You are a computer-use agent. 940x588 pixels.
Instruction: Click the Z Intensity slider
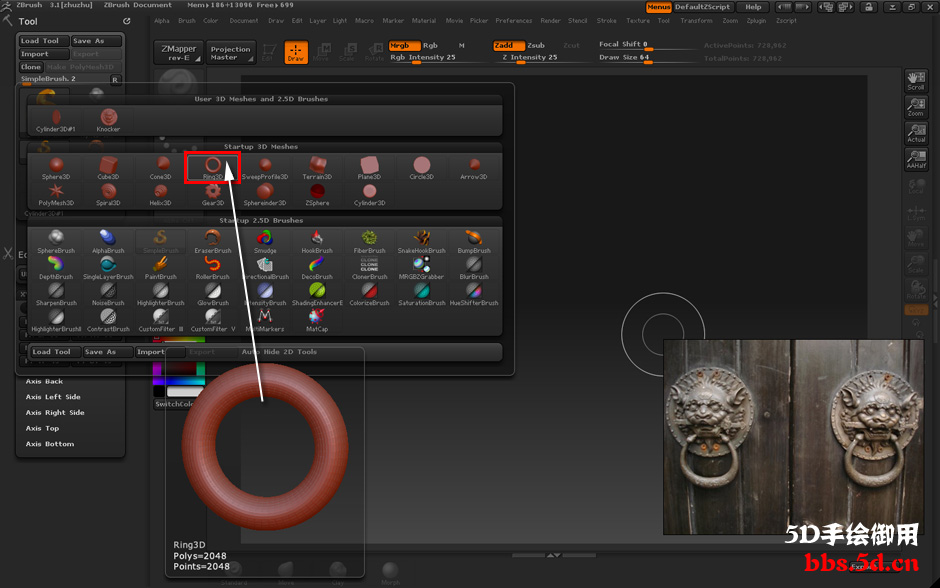(530, 58)
